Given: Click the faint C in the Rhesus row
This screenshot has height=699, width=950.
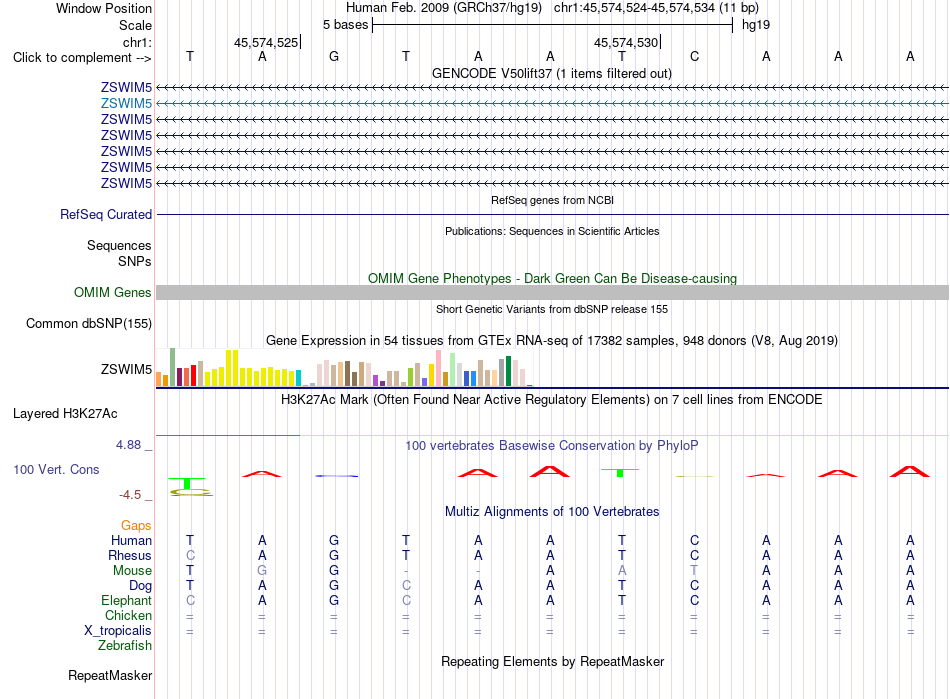Looking at the screenshot, I should [190, 555].
